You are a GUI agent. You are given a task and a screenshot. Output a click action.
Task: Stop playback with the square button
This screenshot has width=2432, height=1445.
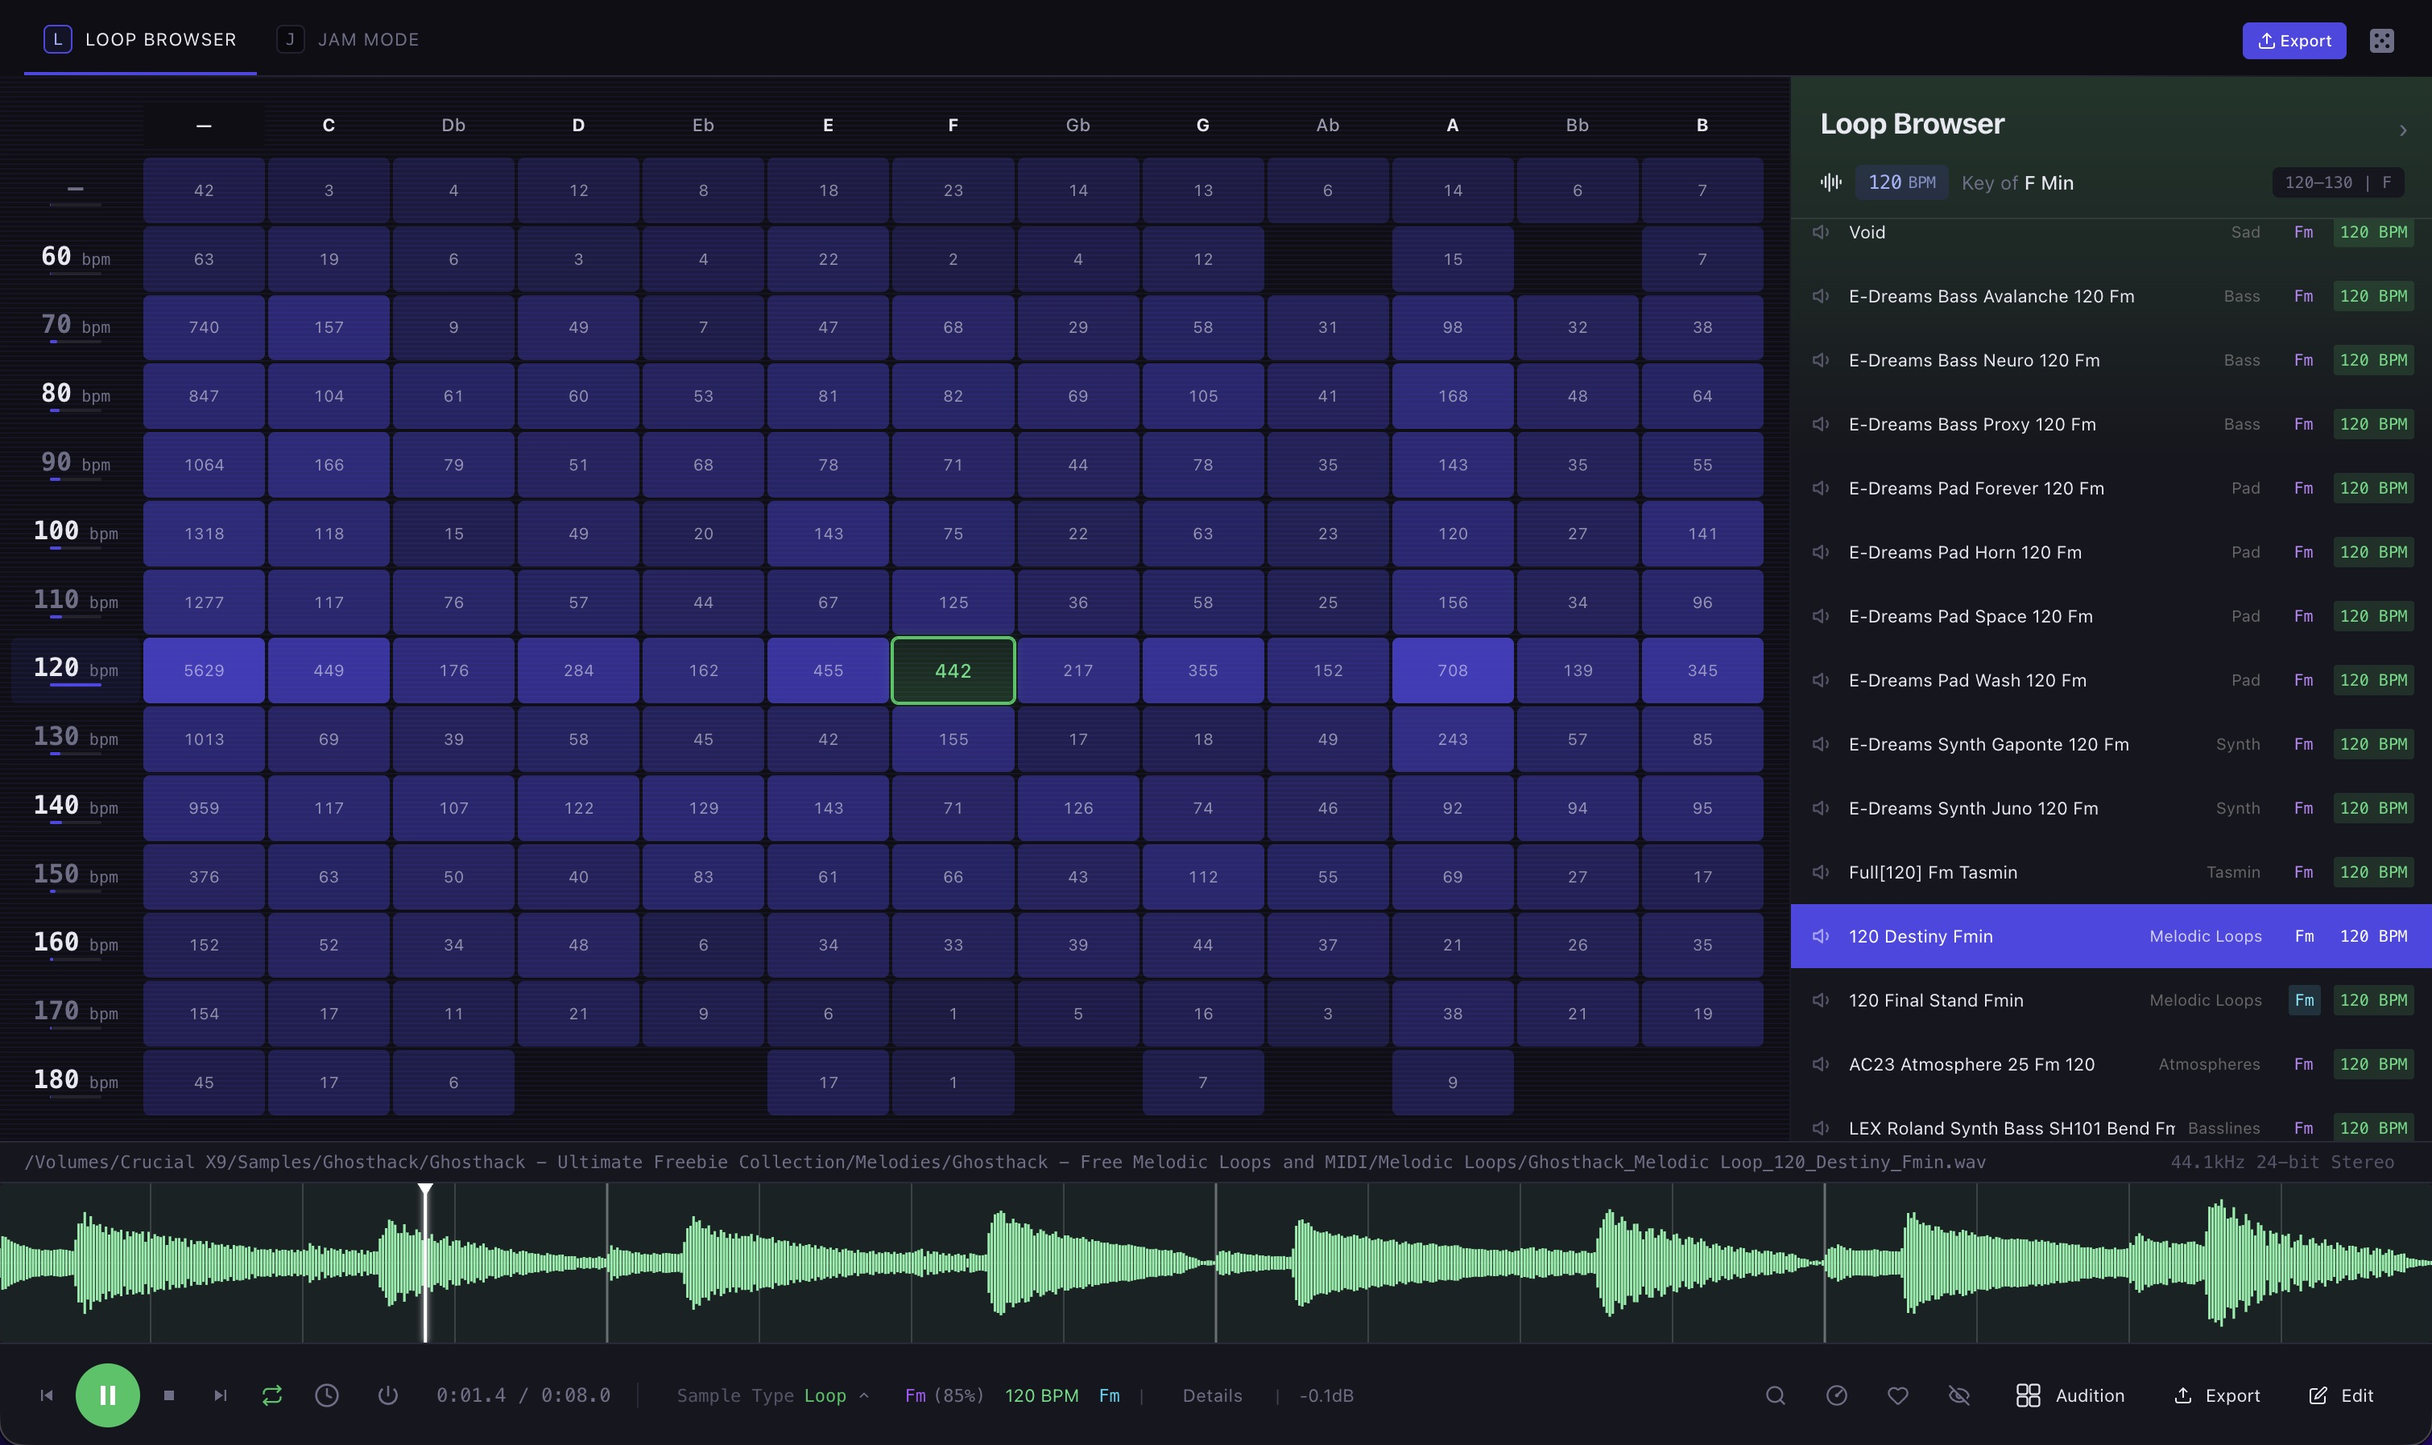169,1395
